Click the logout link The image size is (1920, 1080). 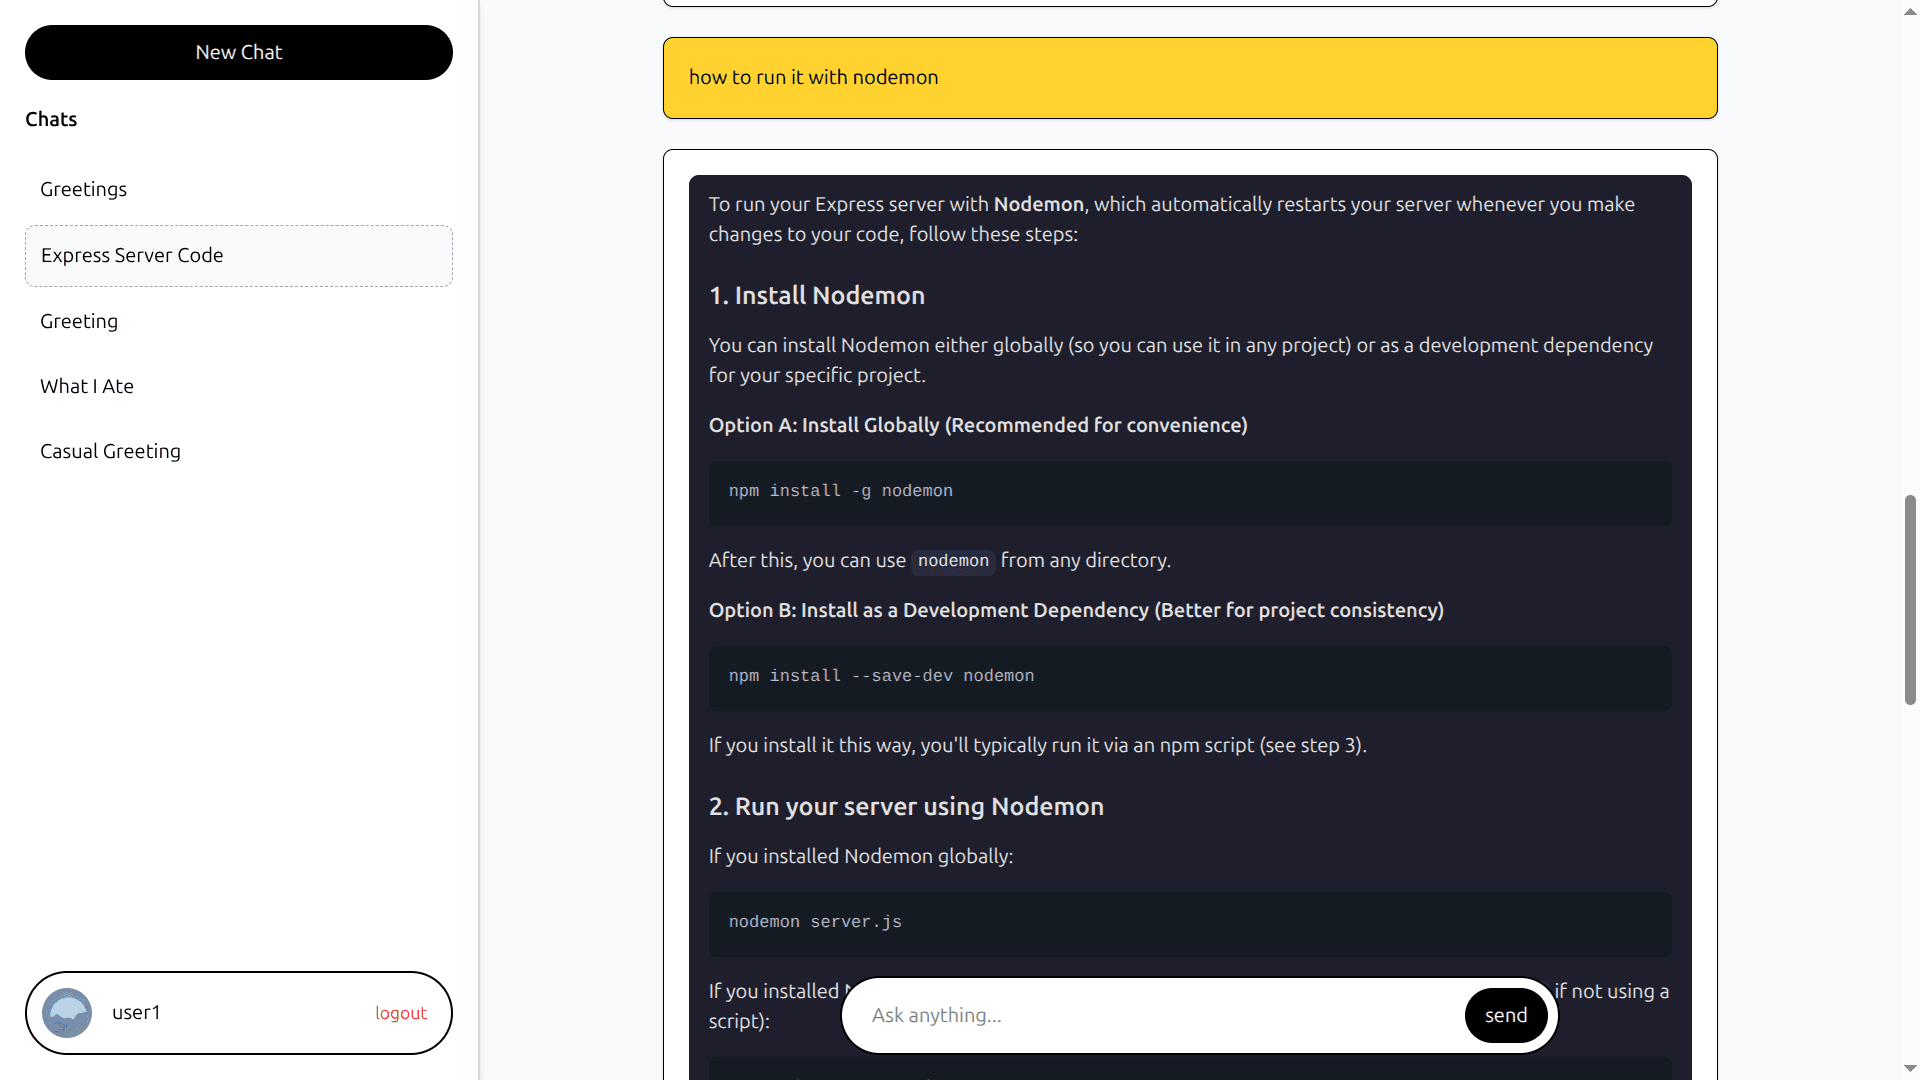click(400, 1012)
